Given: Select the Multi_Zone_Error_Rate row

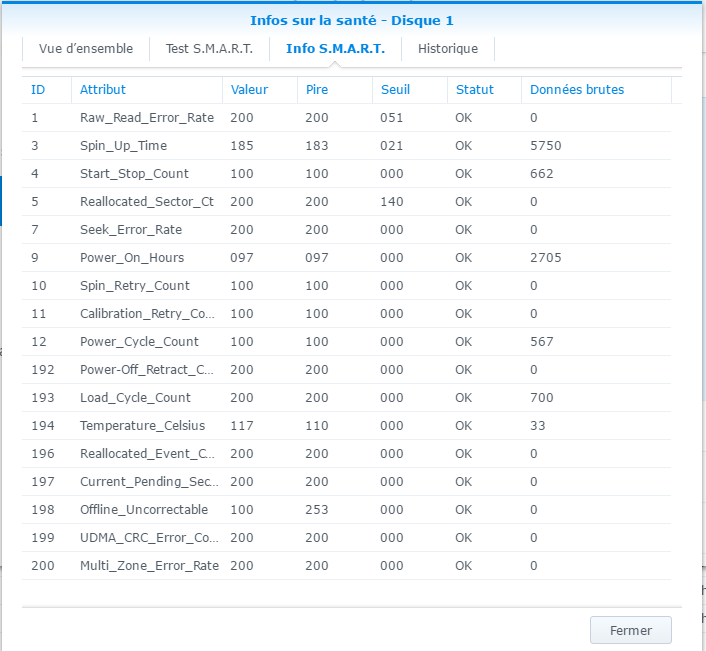Looking at the screenshot, I should 346,565.
